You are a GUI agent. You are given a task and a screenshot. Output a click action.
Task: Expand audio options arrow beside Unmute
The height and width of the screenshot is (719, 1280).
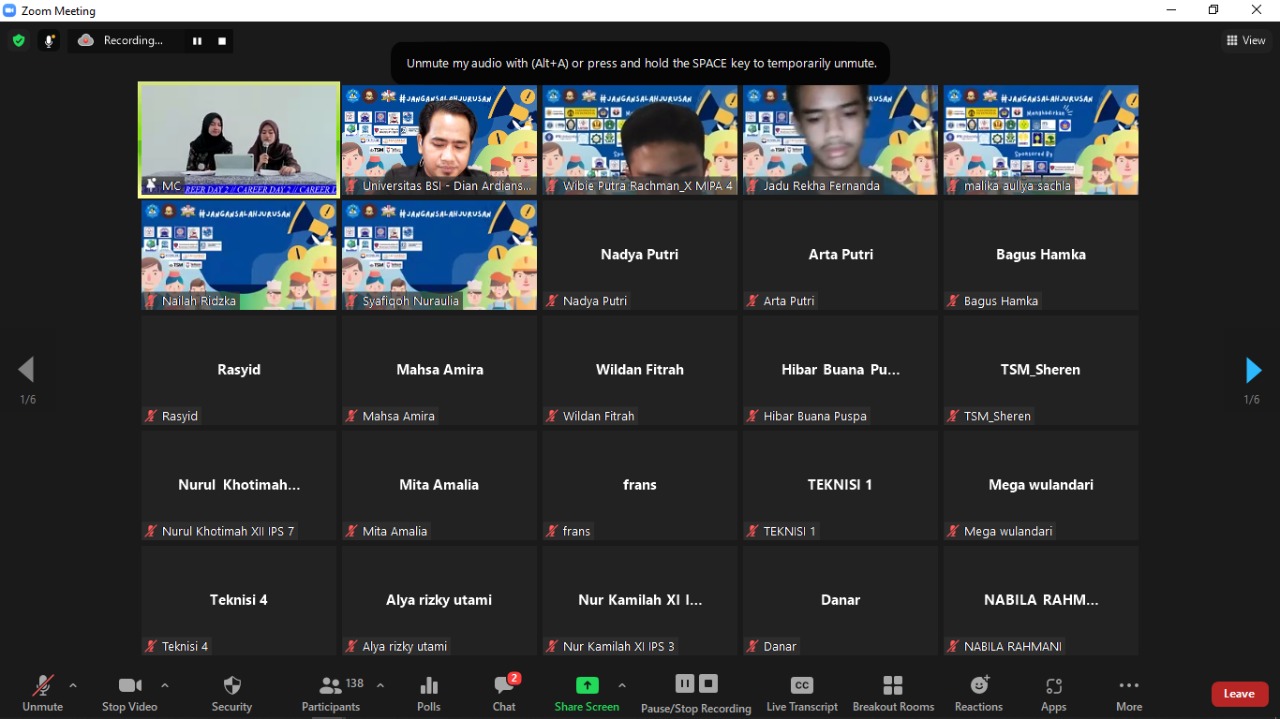[72, 686]
